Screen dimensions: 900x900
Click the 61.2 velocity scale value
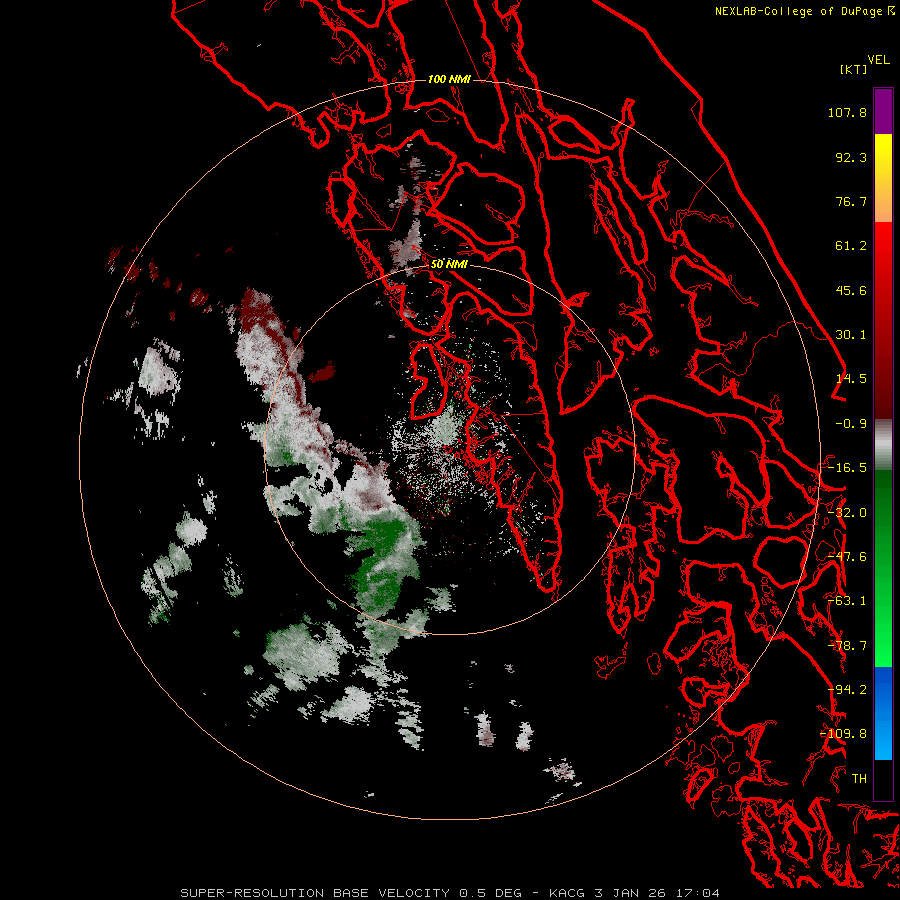click(851, 246)
